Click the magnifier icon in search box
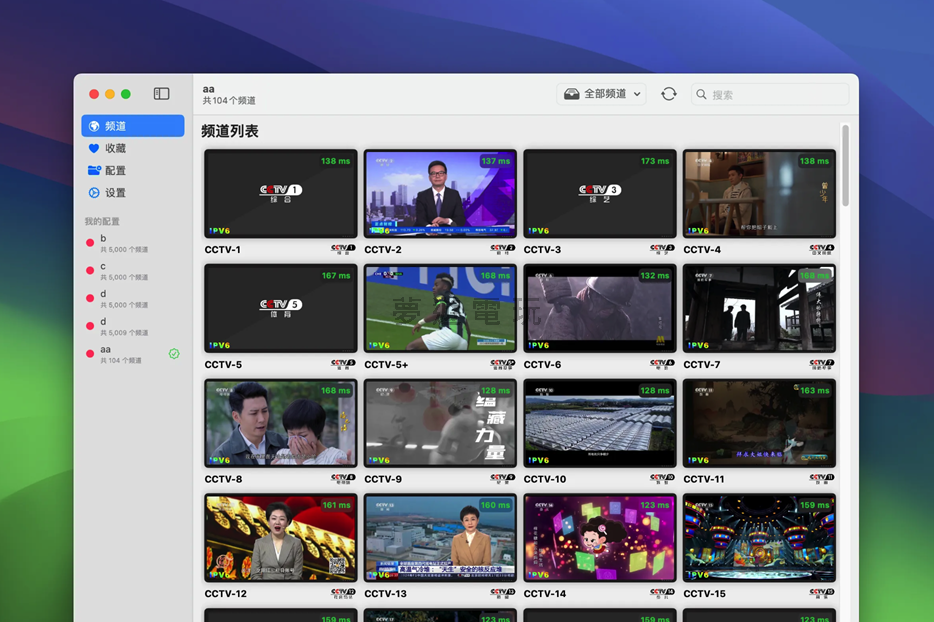934x622 pixels. tap(702, 94)
